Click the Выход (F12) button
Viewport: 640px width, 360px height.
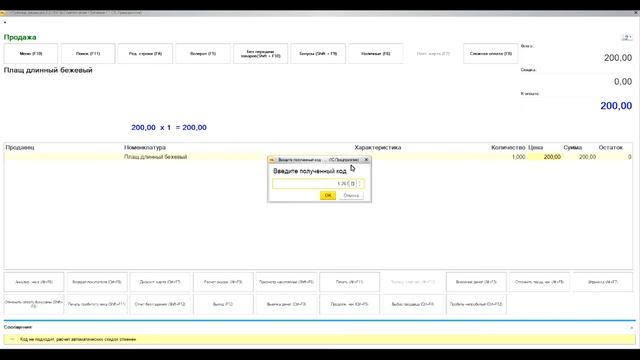pos(223,304)
